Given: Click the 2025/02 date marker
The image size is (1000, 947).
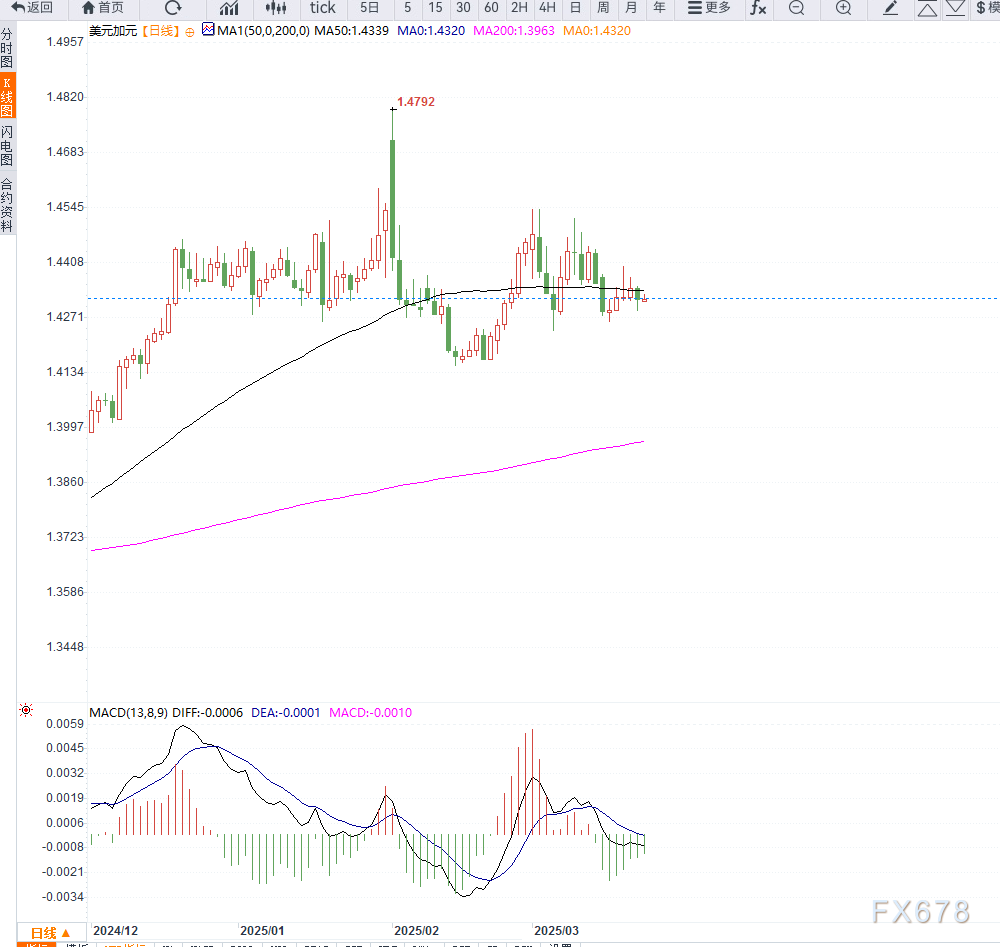Looking at the screenshot, I should 416,930.
